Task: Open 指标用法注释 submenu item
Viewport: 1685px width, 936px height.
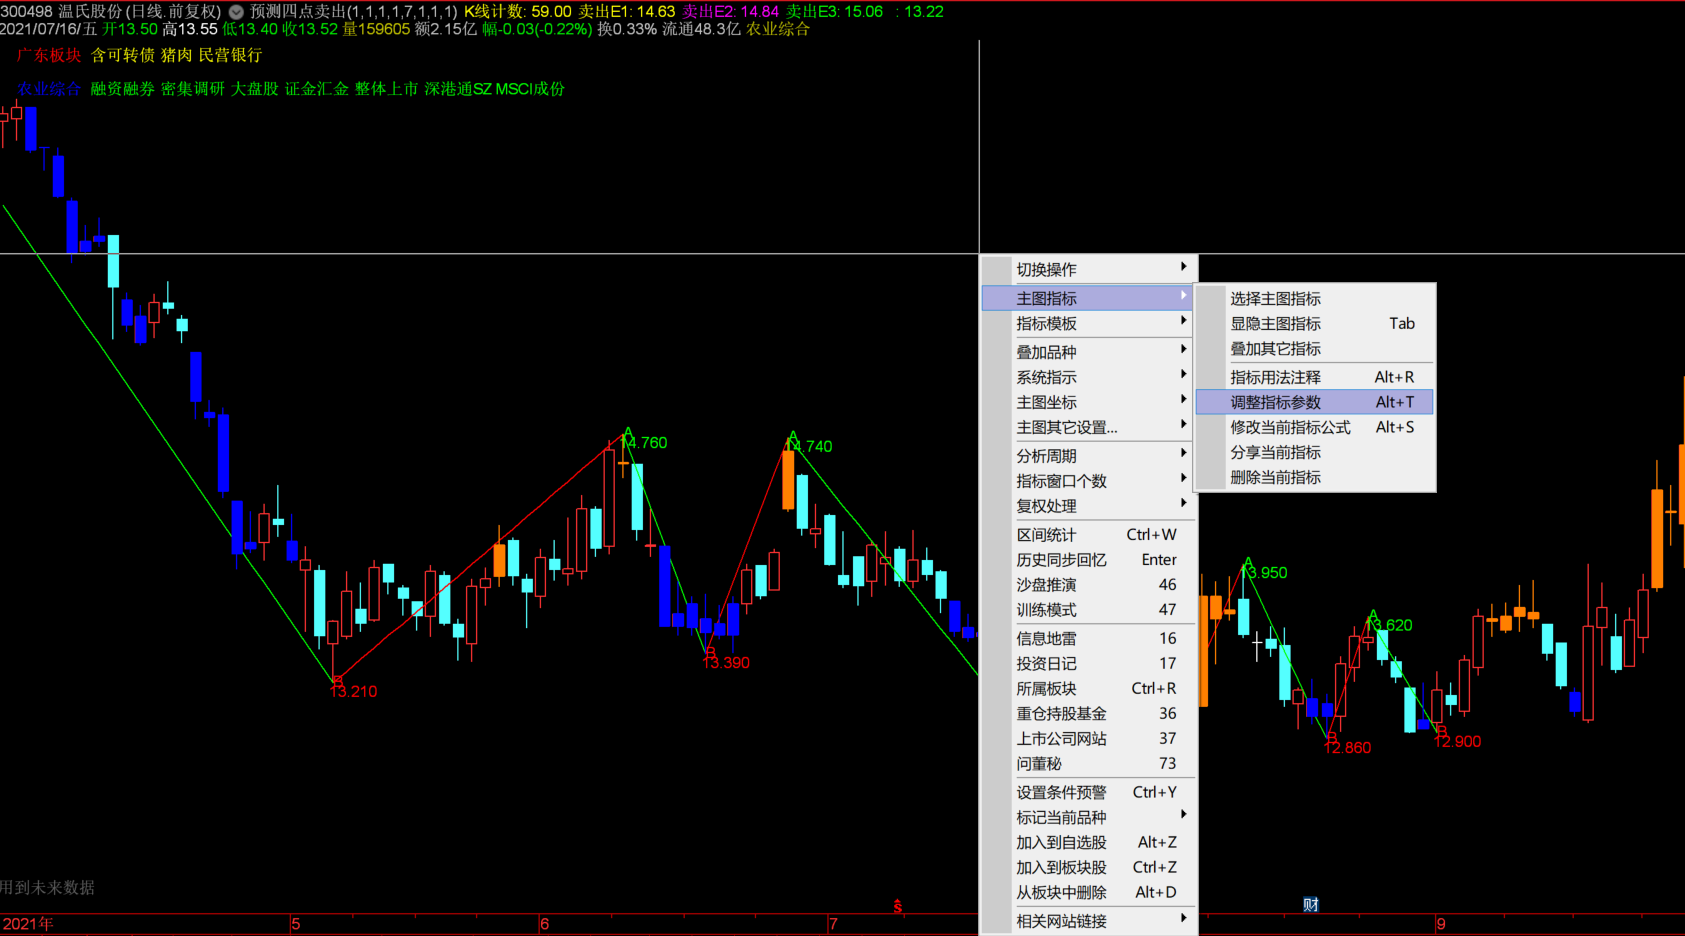Action: (x=1315, y=377)
